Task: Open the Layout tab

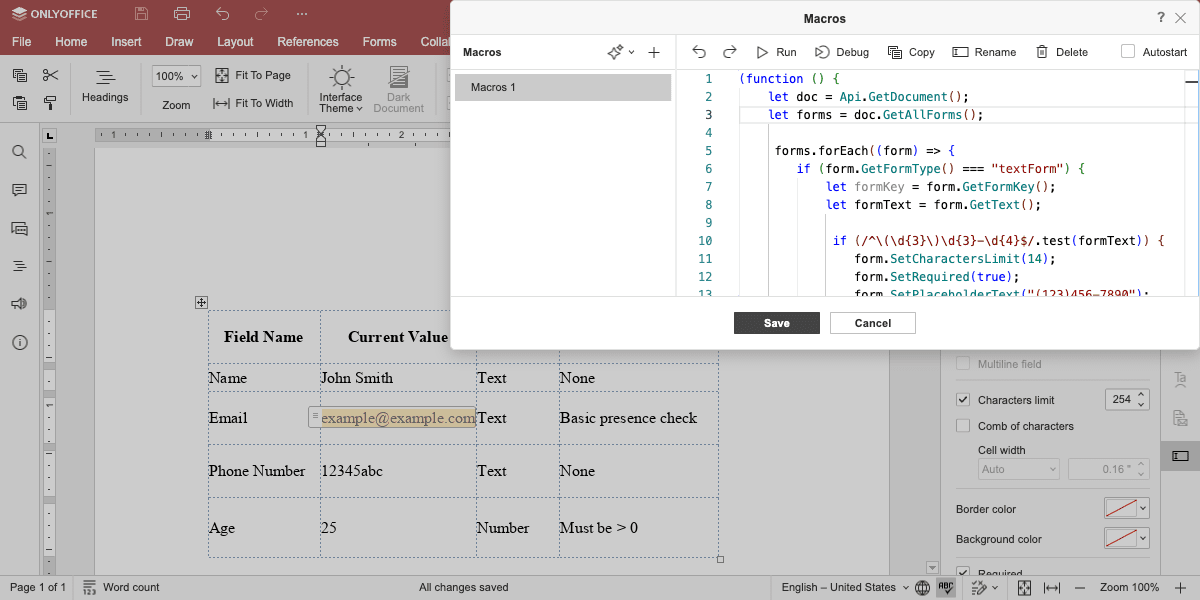Action: pyautogui.click(x=235, y=42)
